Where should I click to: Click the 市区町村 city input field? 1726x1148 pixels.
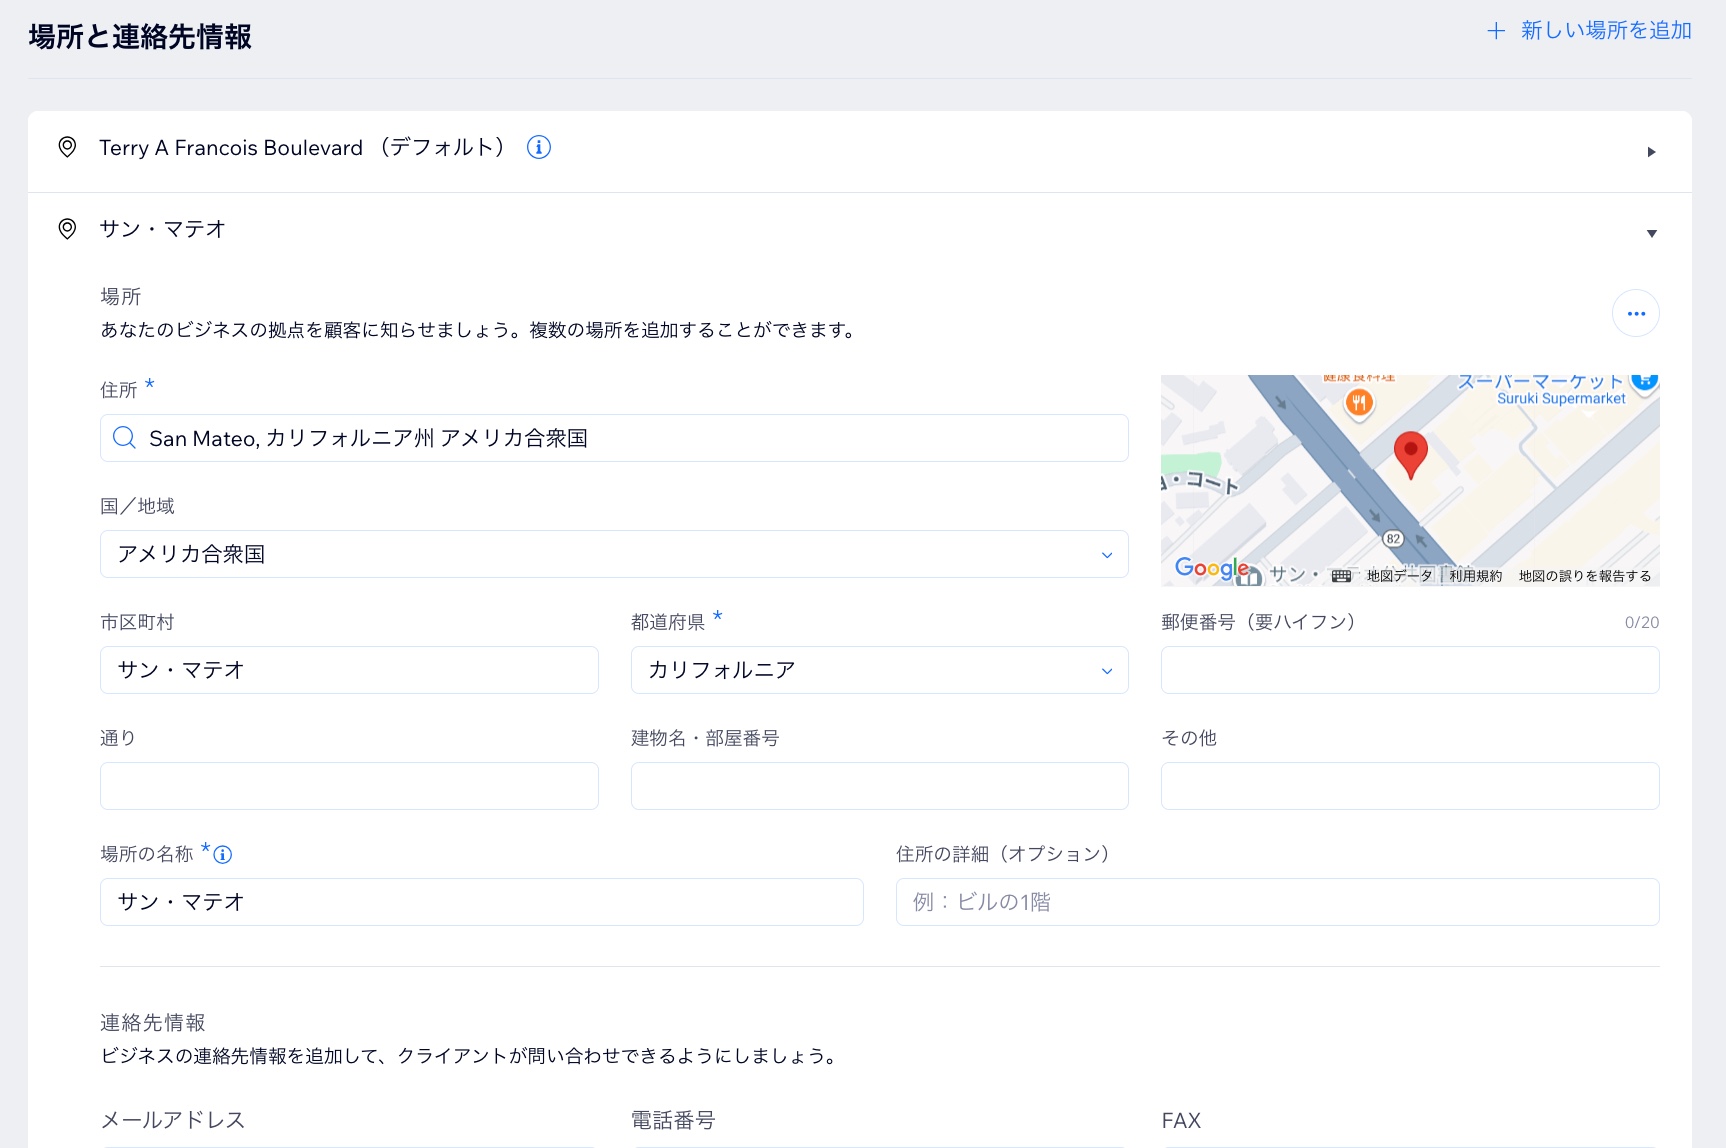point(349,670)
